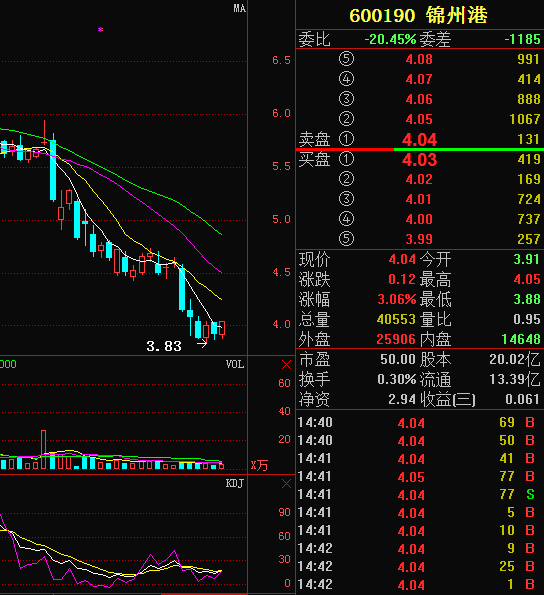Screen dimensions: 544x595
Task: Select buy order level 5 at 3.99
Action: point(420,239)
